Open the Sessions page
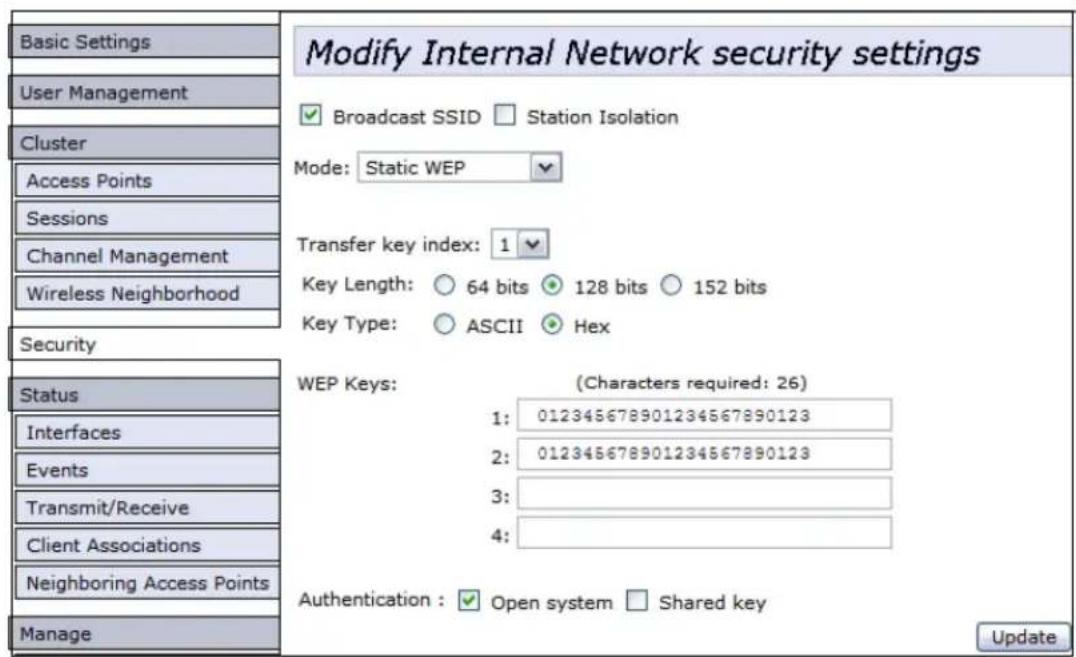Viewport: 1076px width, 657px height. (148, 218)
